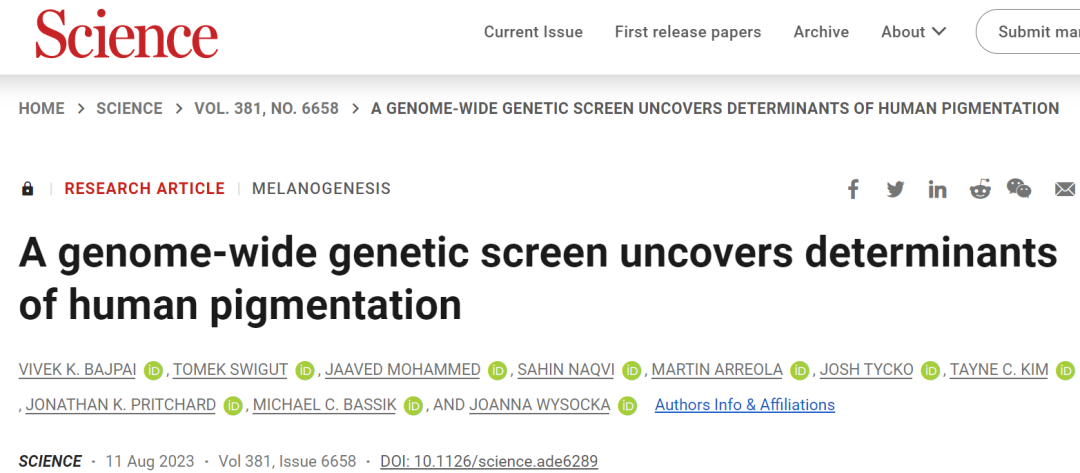
Task: Go to First release papers
Action: coord(688,32)
